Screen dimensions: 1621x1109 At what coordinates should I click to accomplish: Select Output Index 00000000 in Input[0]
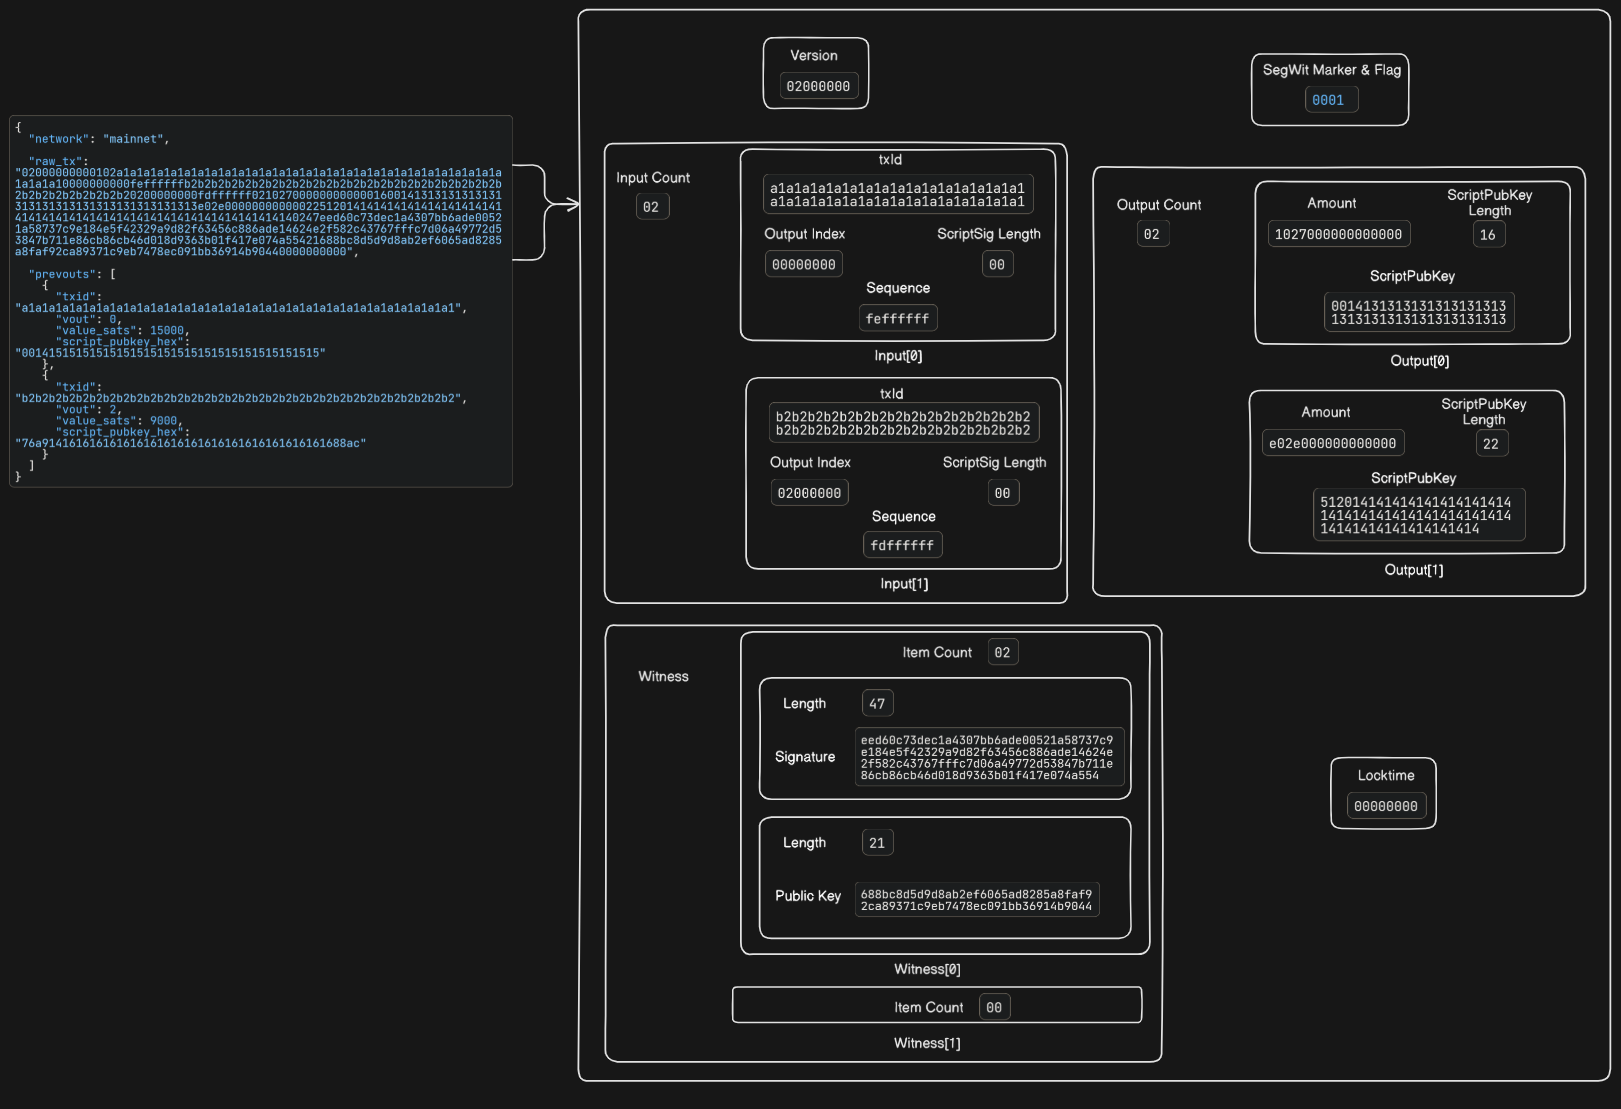pos(803,263)
